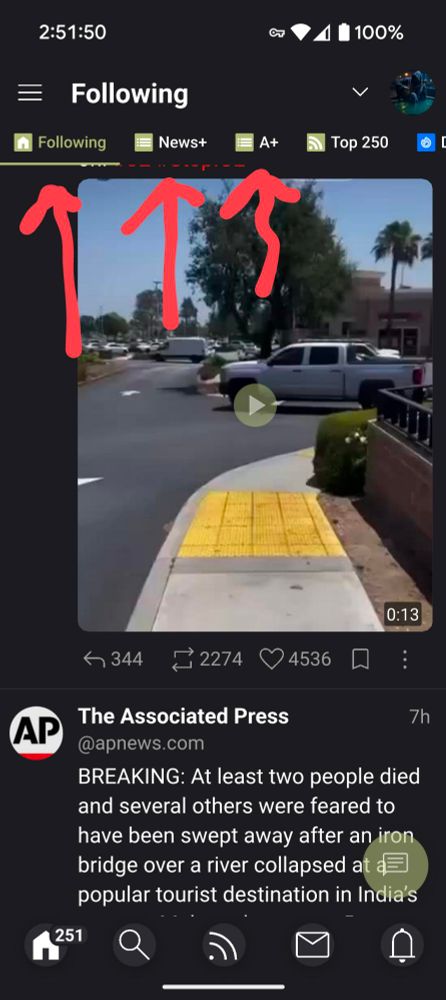Image resolution: width=446 pixels, height=1000 pixels.
Task: Bookmark the video post
Action: 361,659
